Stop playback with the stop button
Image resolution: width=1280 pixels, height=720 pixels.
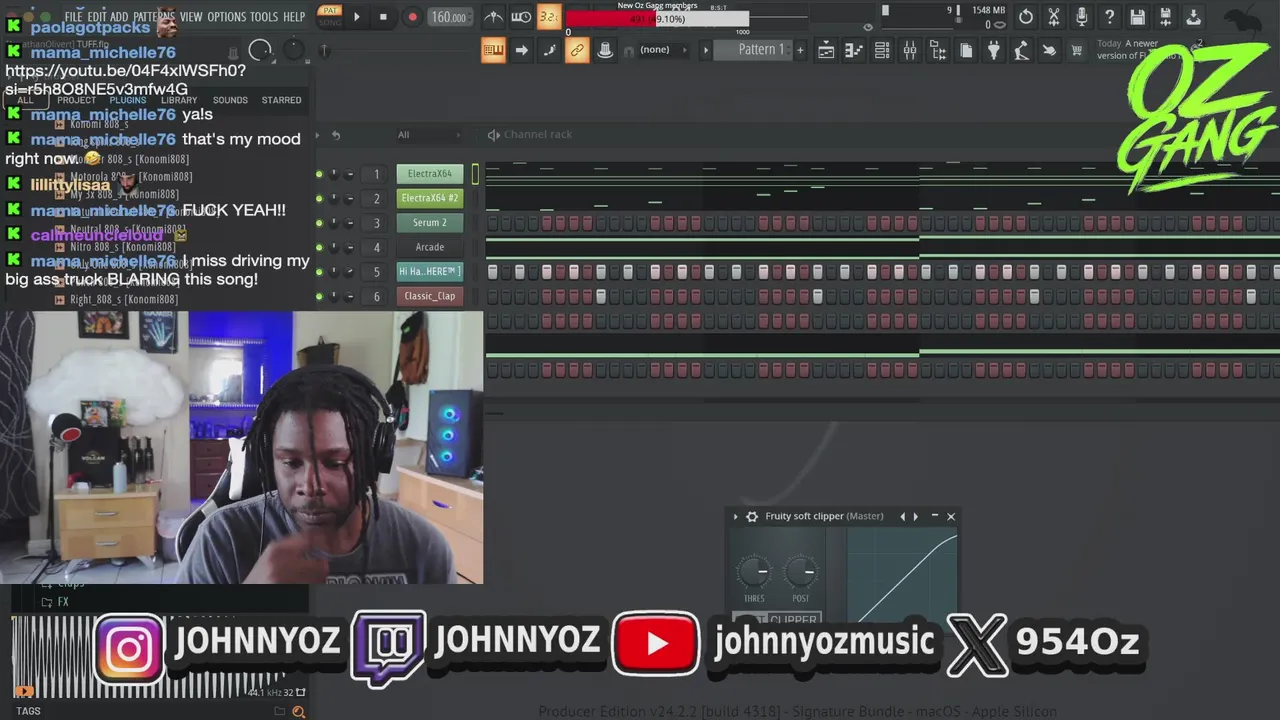(383, 17)
